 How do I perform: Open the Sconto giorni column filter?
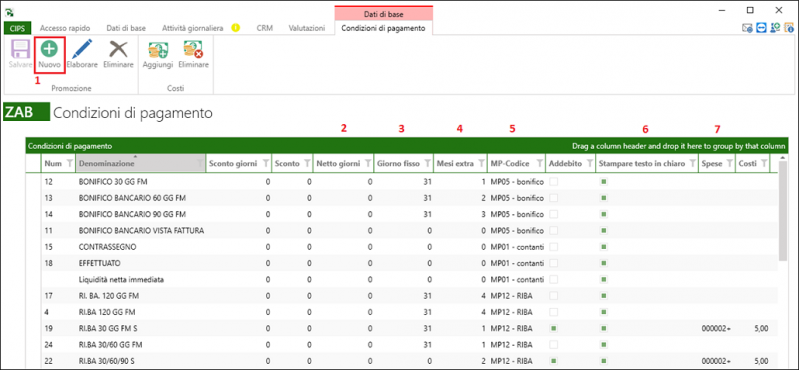click(x=265, y=164)
